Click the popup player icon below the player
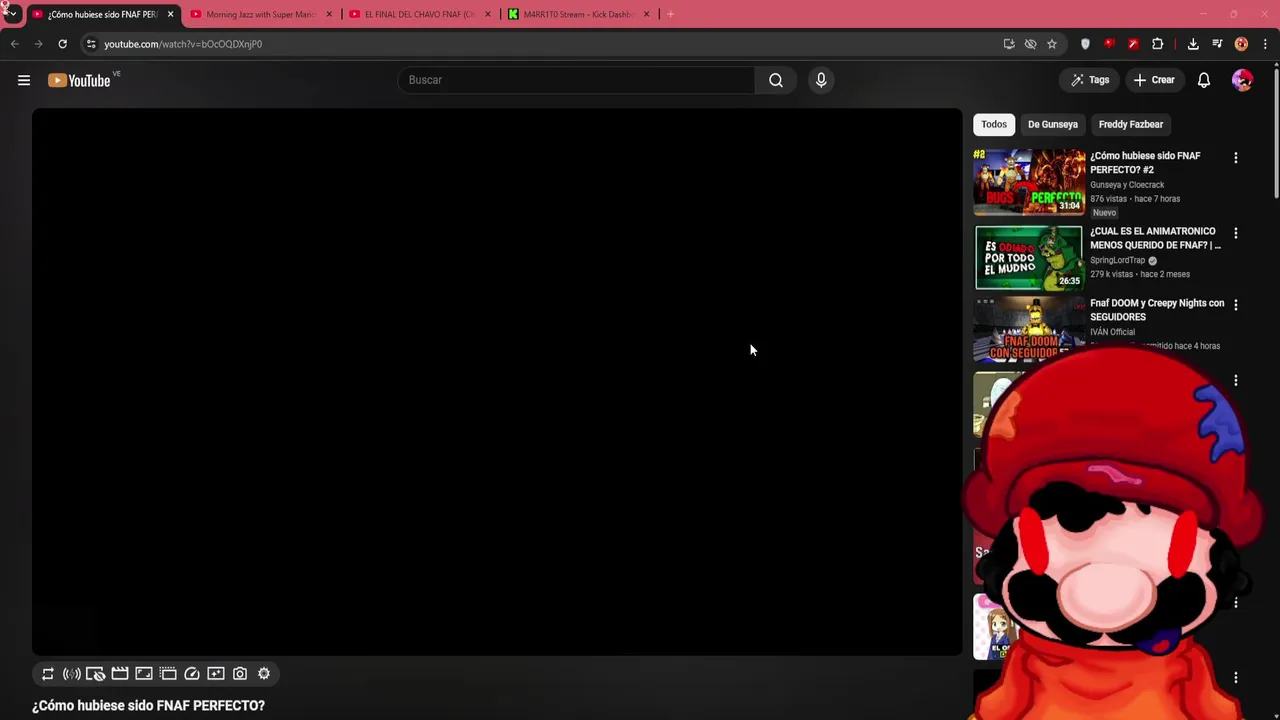1280x720 pixels. [x=168, y=674]
